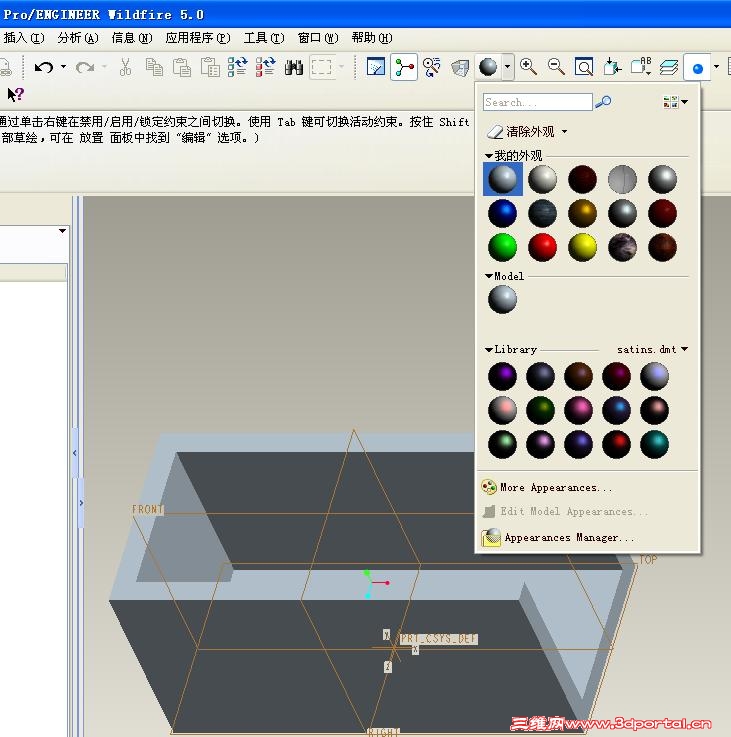Open the Find binoculars tool
The width and height of the screenshot is (731, 737).
coord(294,67)
